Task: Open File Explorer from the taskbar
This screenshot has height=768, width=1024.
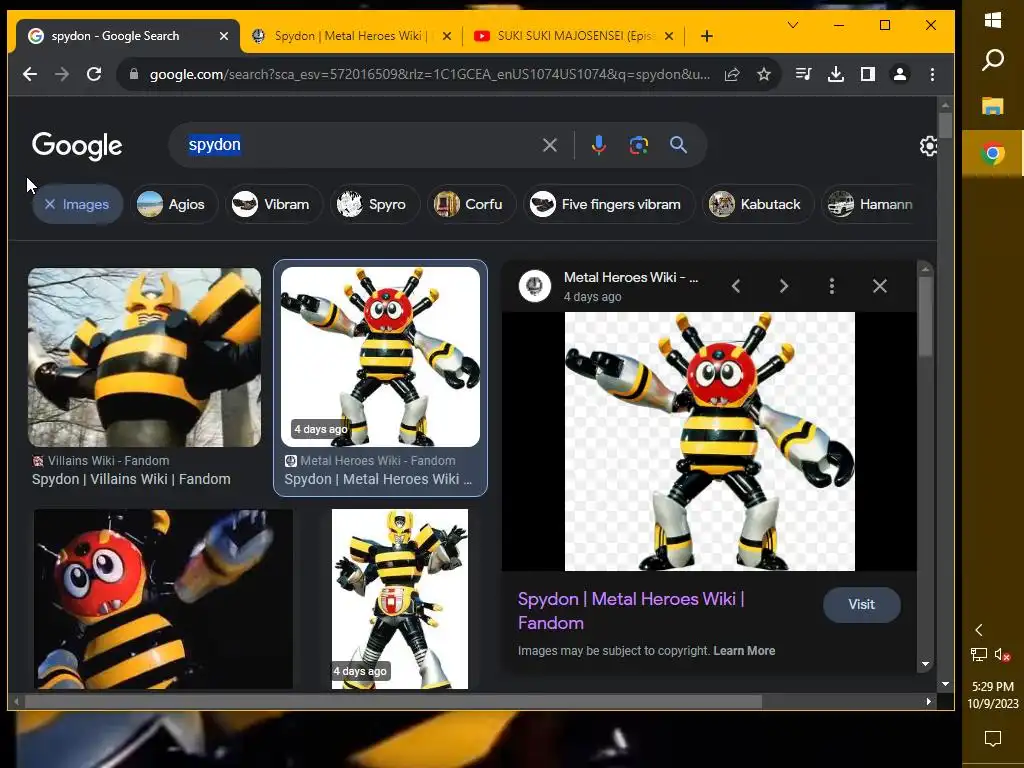Action: (x=993, y=106)
